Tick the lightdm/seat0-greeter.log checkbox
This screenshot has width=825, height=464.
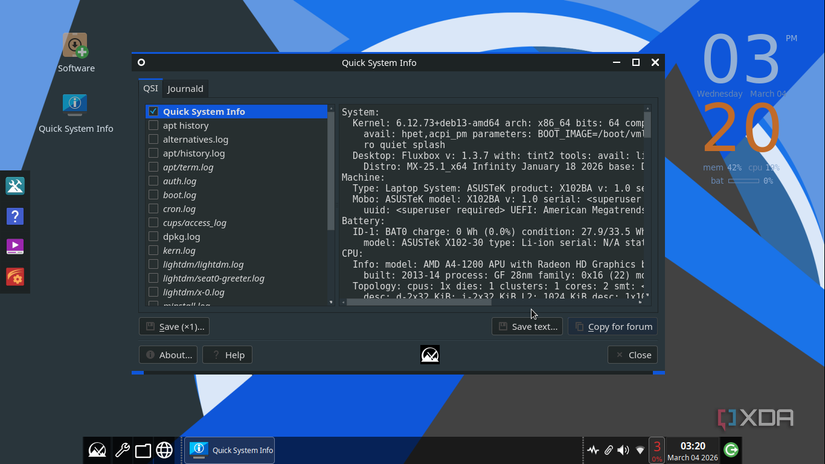coord(153,278)
